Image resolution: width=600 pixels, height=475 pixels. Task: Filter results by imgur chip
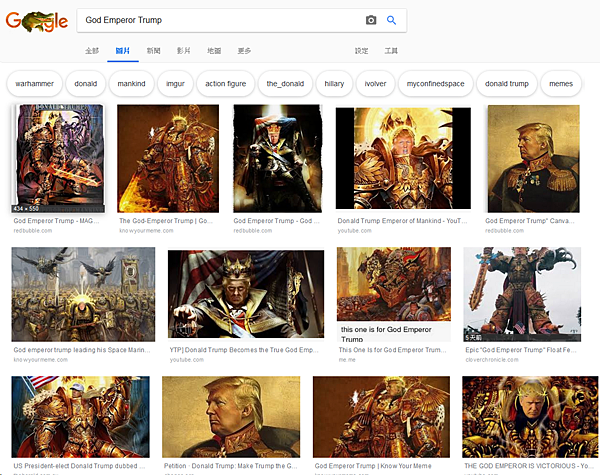point(175,83)
